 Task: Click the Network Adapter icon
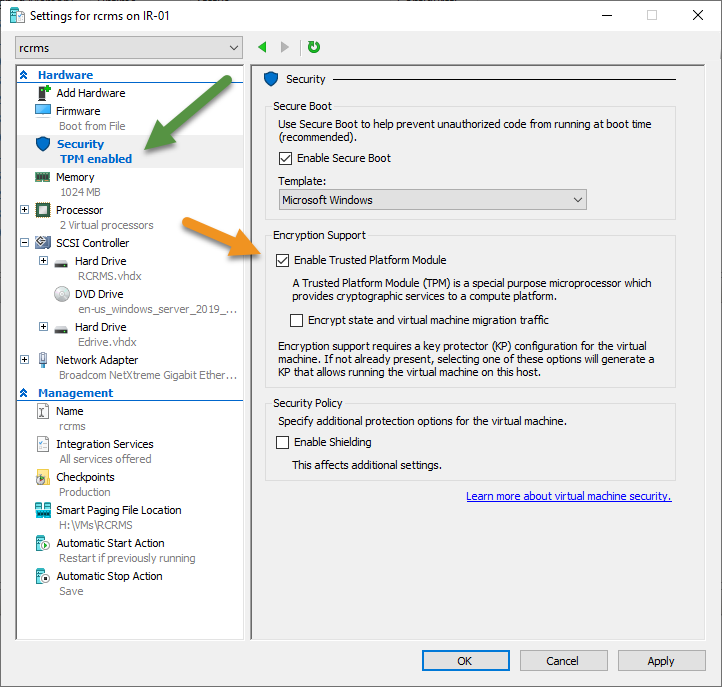pyautogui.click(x=43, y=360)
